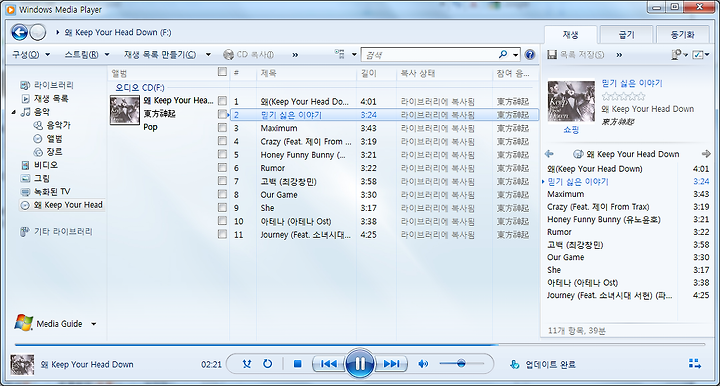Click the update complete status icon
Viewport: 720px width, 386px height.
(514, 364)
